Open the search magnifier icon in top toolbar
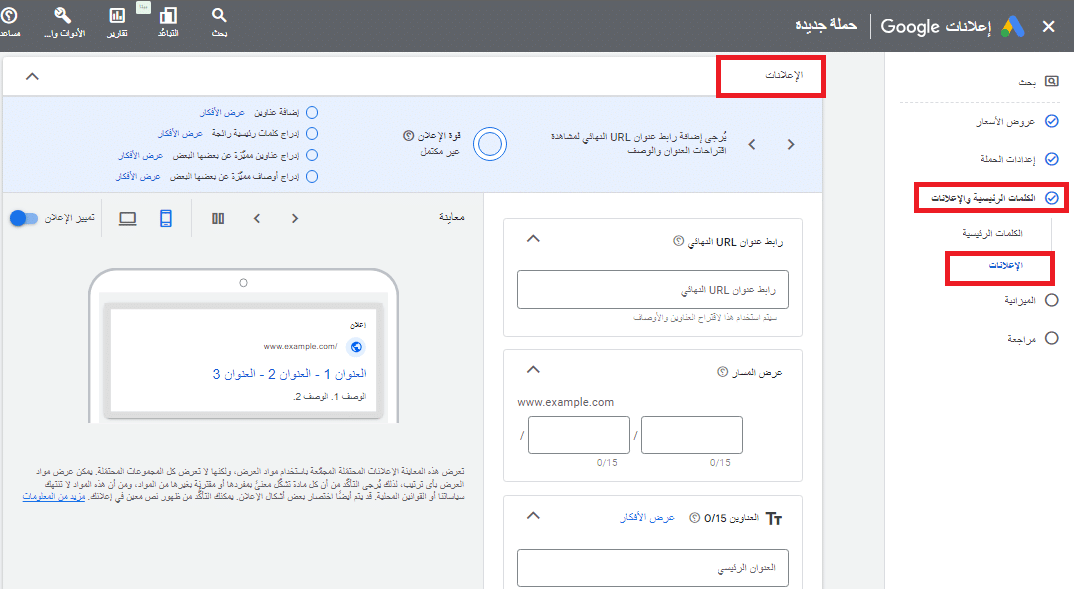 coord(218,15)
